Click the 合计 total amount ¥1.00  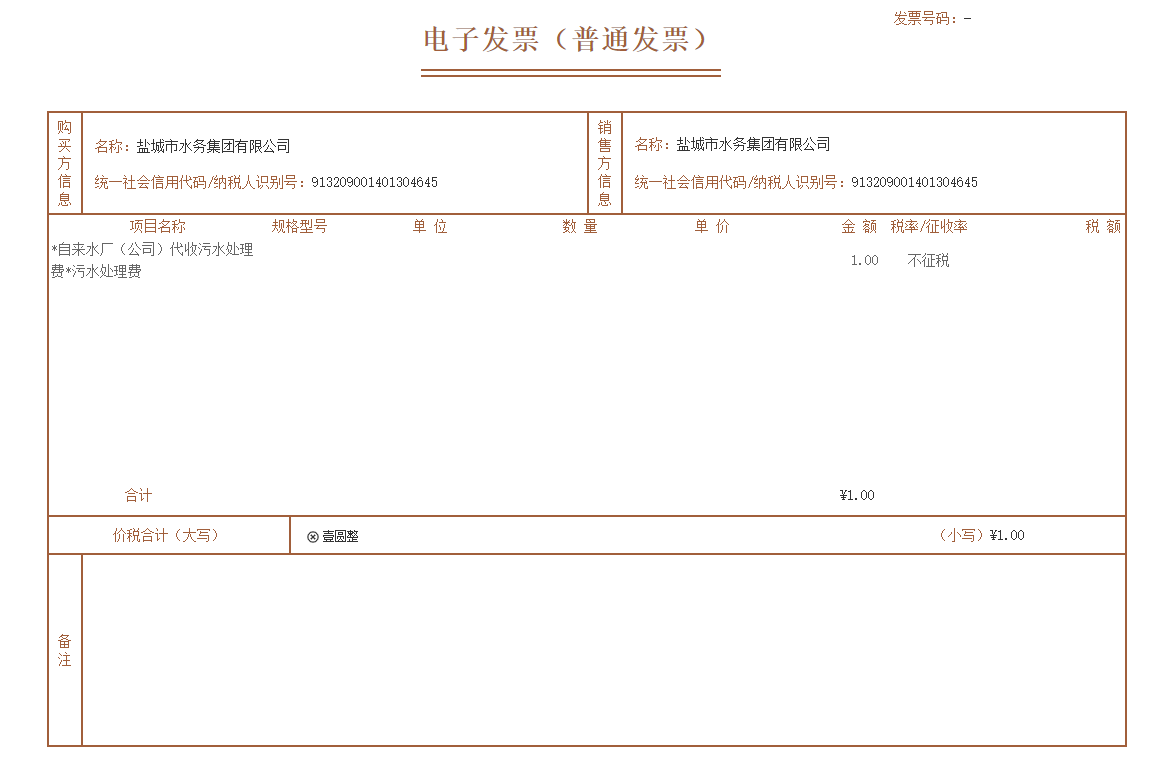(857, 496)
